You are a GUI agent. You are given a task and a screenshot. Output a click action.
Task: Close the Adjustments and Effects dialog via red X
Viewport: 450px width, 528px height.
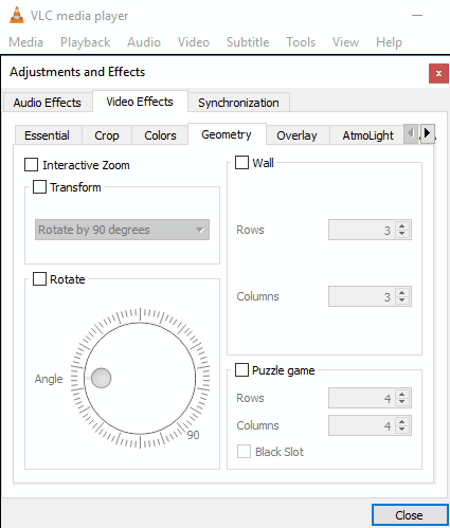click(439, 73)
